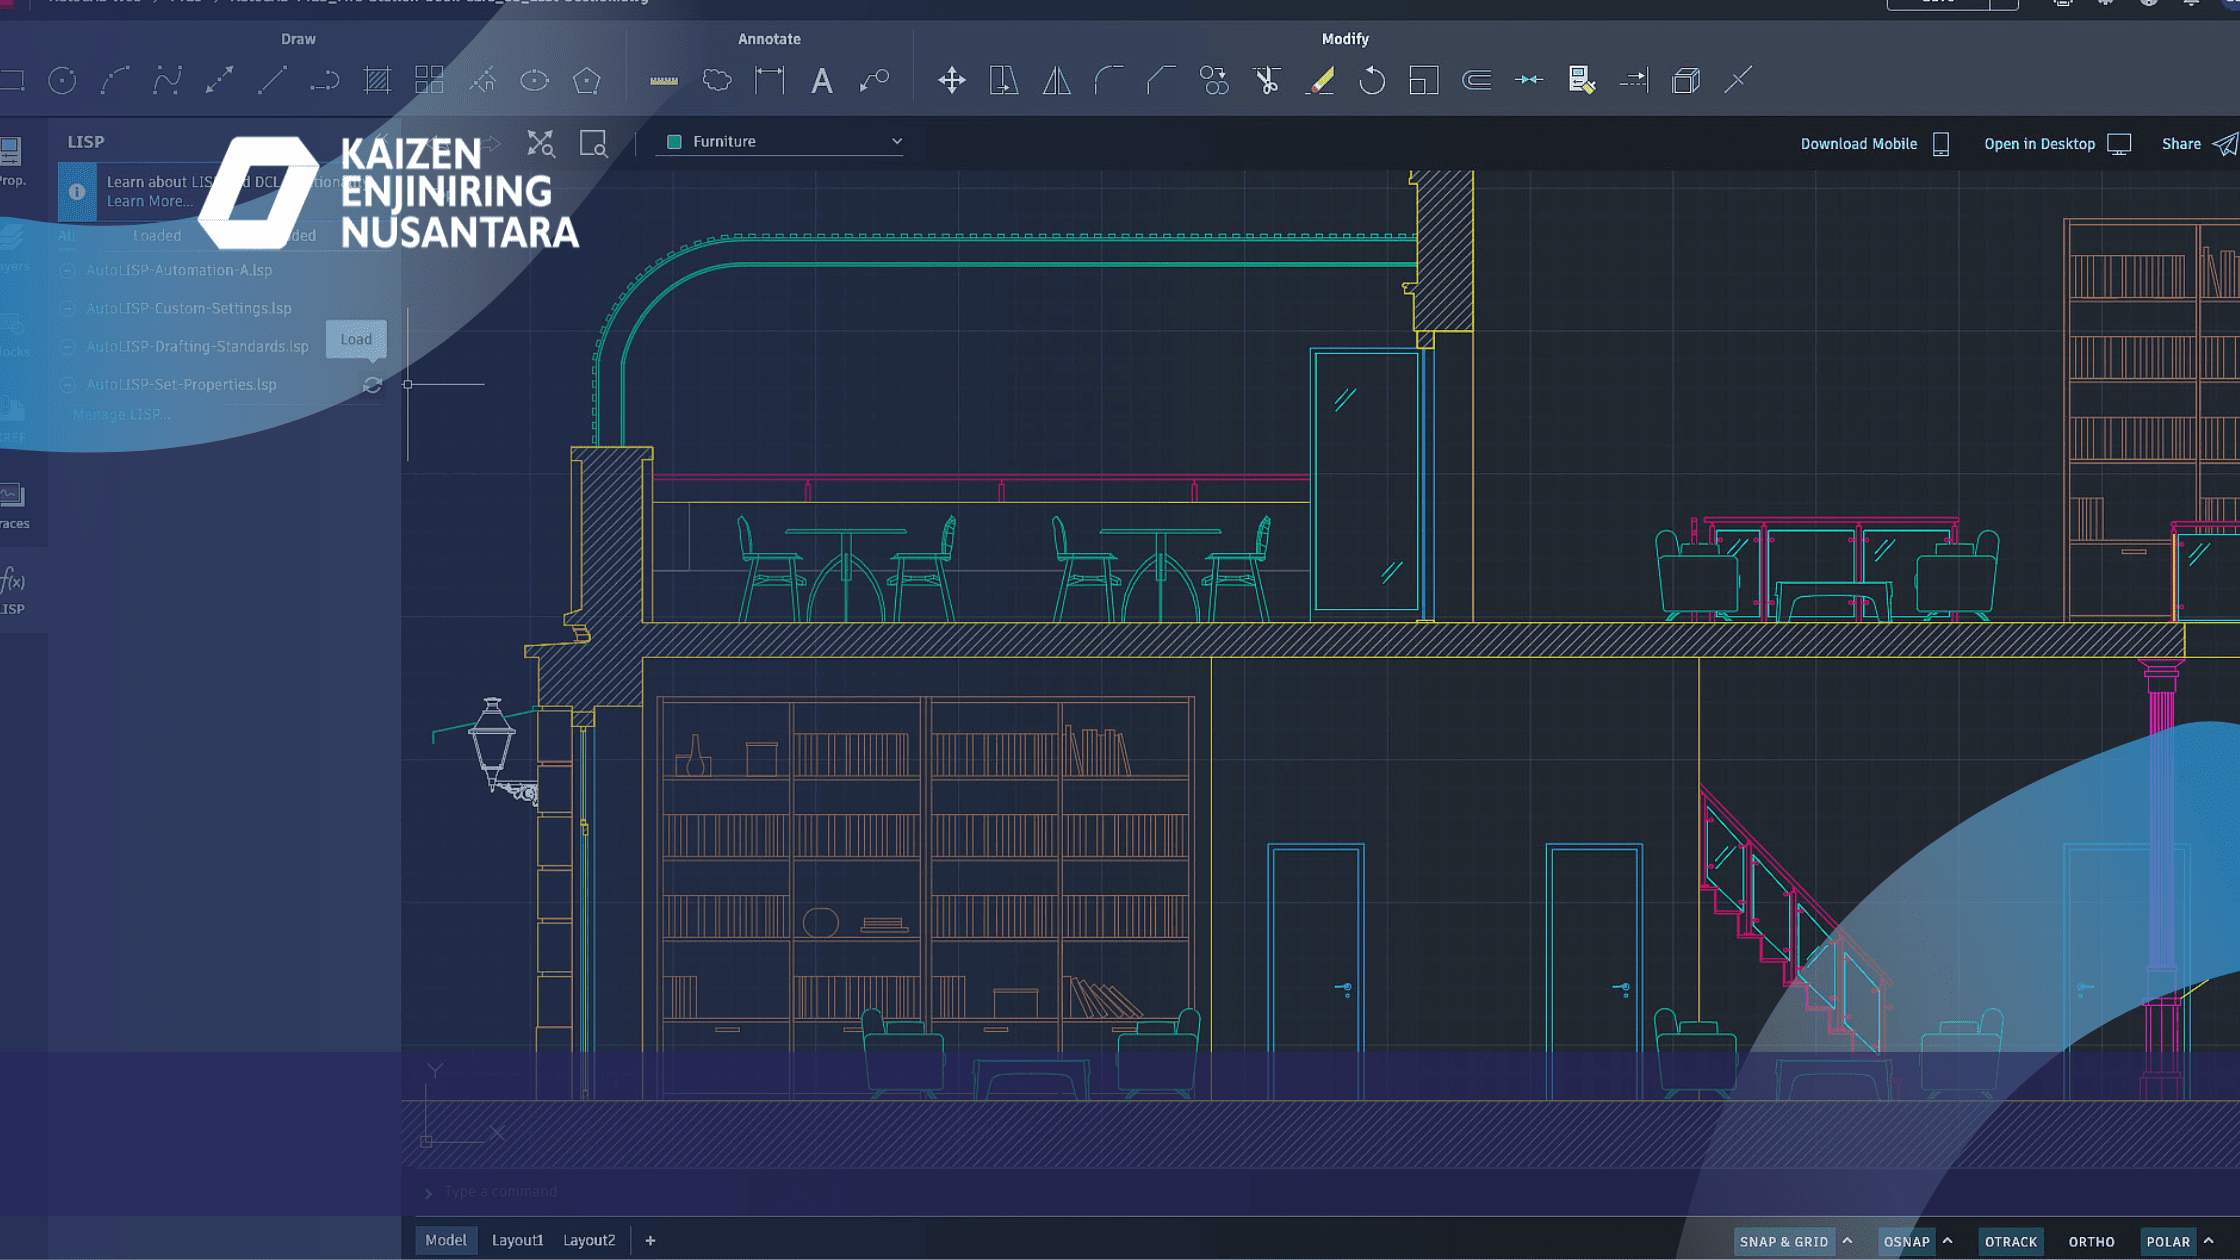Toggle OSNAP mode
The width and height of the screenshot is (2240, 1260).
[x=1906, y=1241]
